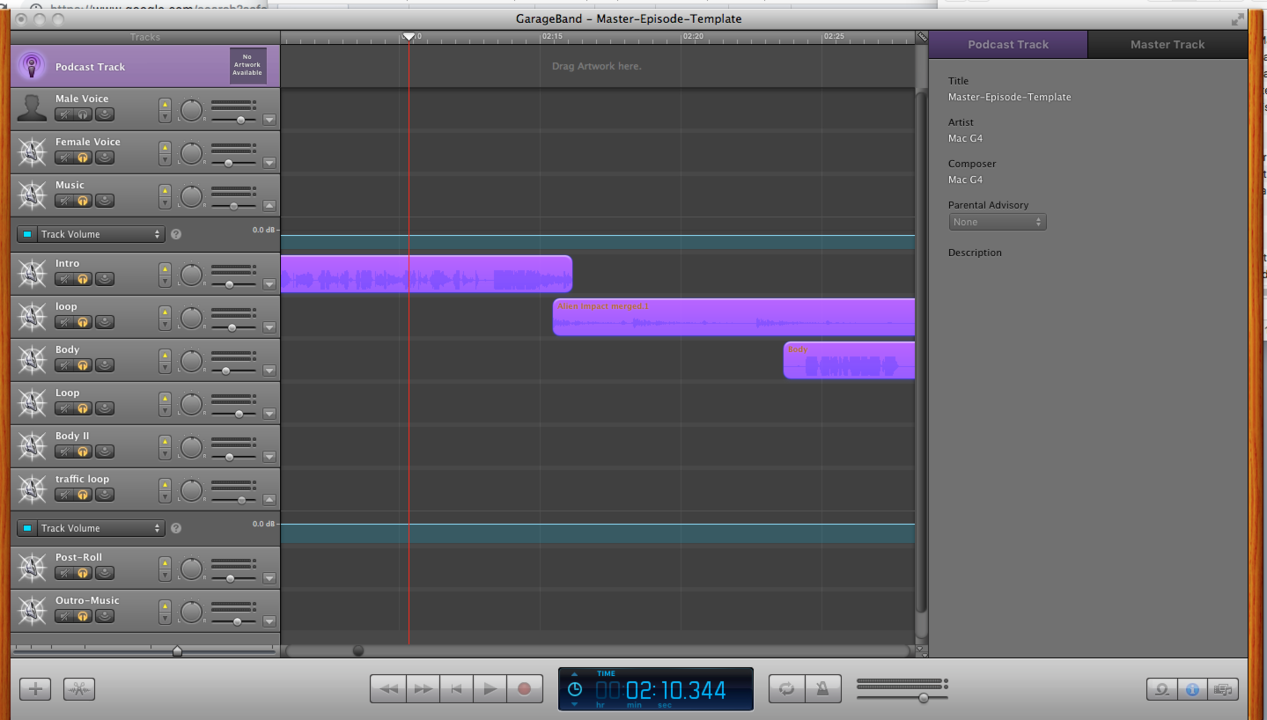Mute the Post-Roll track
The image size is (1267, 720).
(64, 573)
